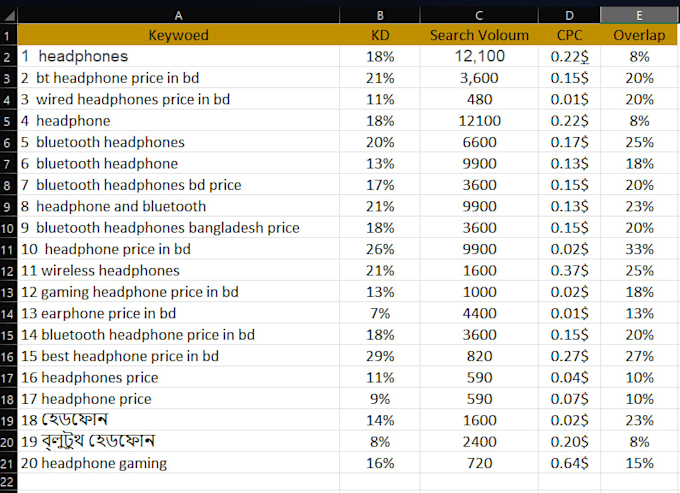
Task: Click search volume value '6600'
Action: [x=479, y=142]
